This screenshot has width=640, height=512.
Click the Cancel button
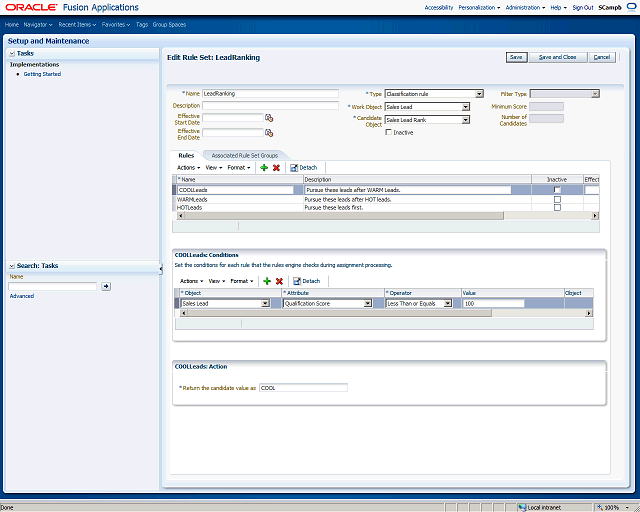(x=602, y=57)
